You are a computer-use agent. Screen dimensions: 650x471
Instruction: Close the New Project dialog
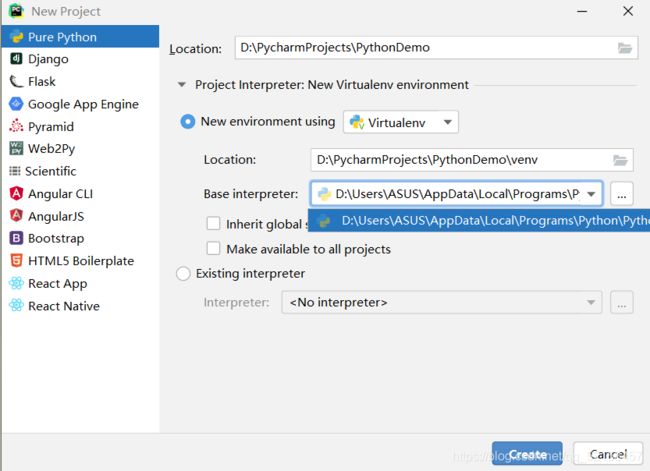point(628,11)
